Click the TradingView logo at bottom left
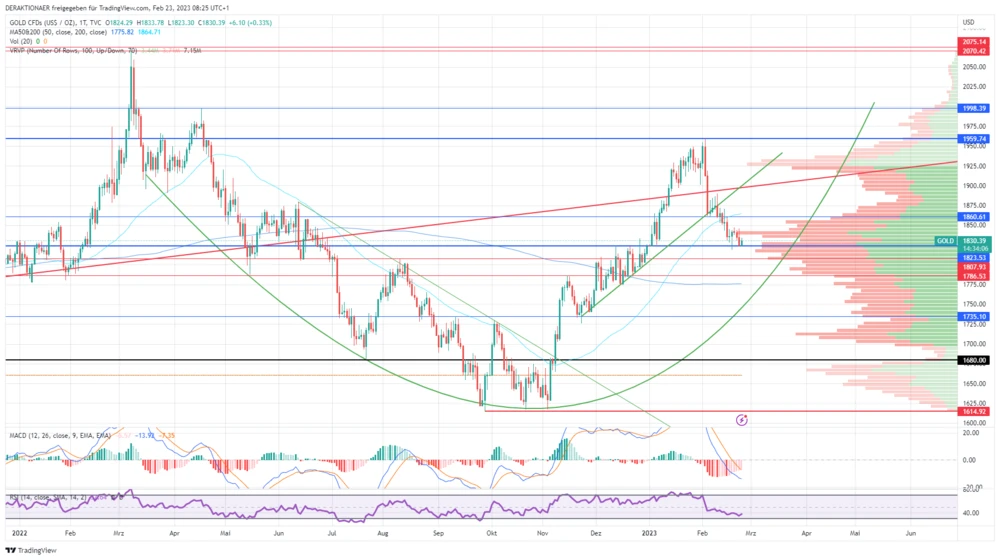1000x560 pixels. tap(30, 549)
